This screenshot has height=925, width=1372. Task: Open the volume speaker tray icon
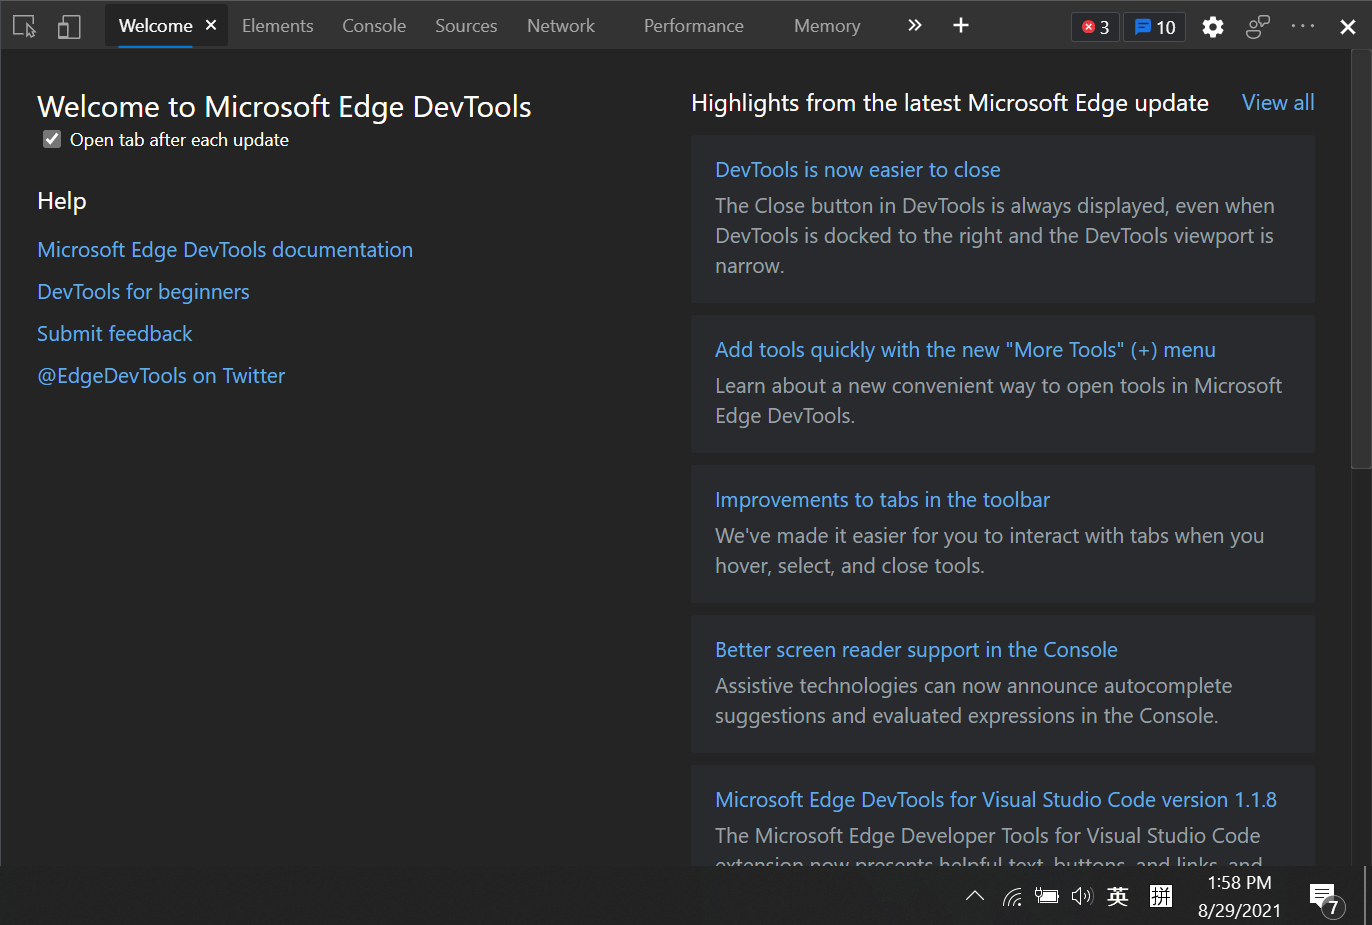pyautogui.click(x=1082, y=896)
